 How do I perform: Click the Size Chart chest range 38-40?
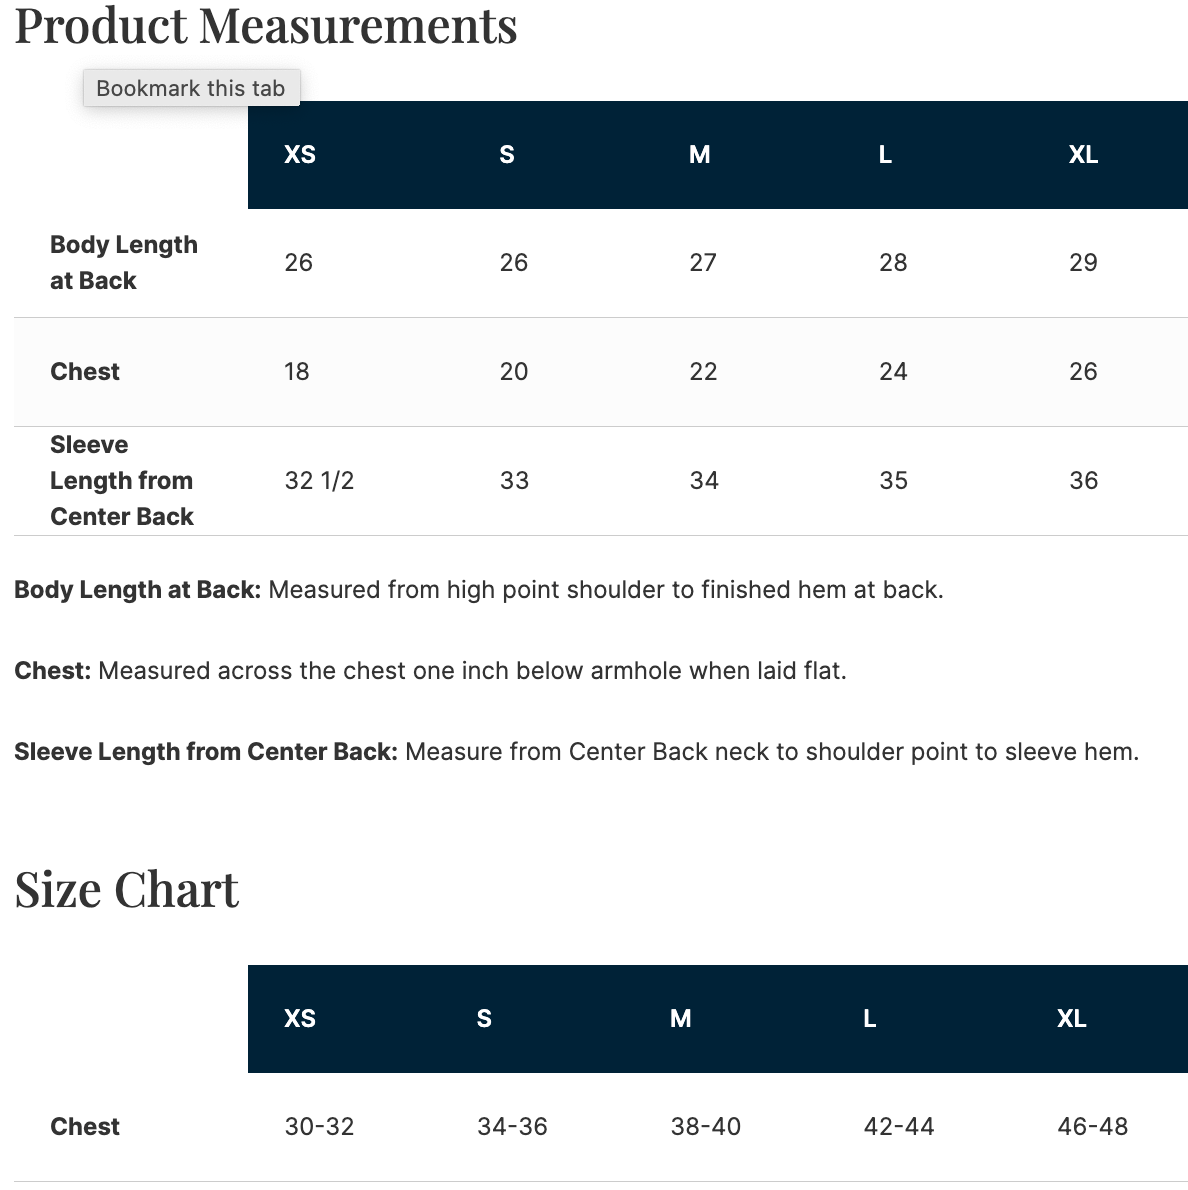pos(705,1126)
